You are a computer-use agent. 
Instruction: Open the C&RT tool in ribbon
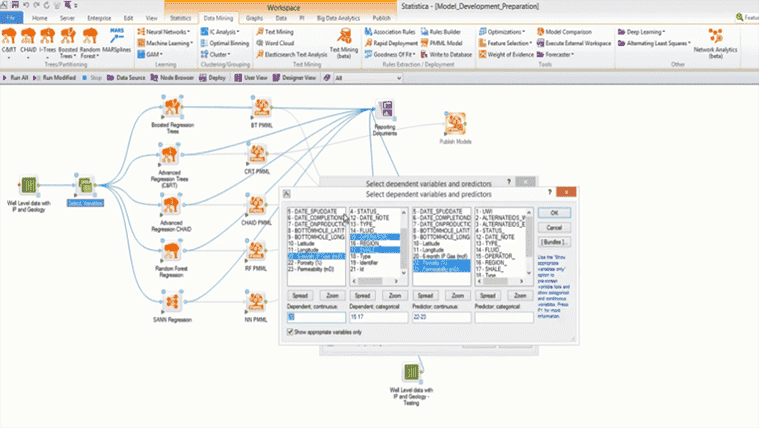coord(9,42)
